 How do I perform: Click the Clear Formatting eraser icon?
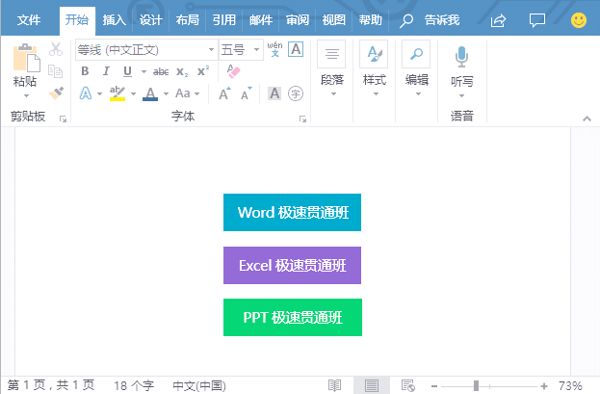pyautogui.click(x=233, y=71)
